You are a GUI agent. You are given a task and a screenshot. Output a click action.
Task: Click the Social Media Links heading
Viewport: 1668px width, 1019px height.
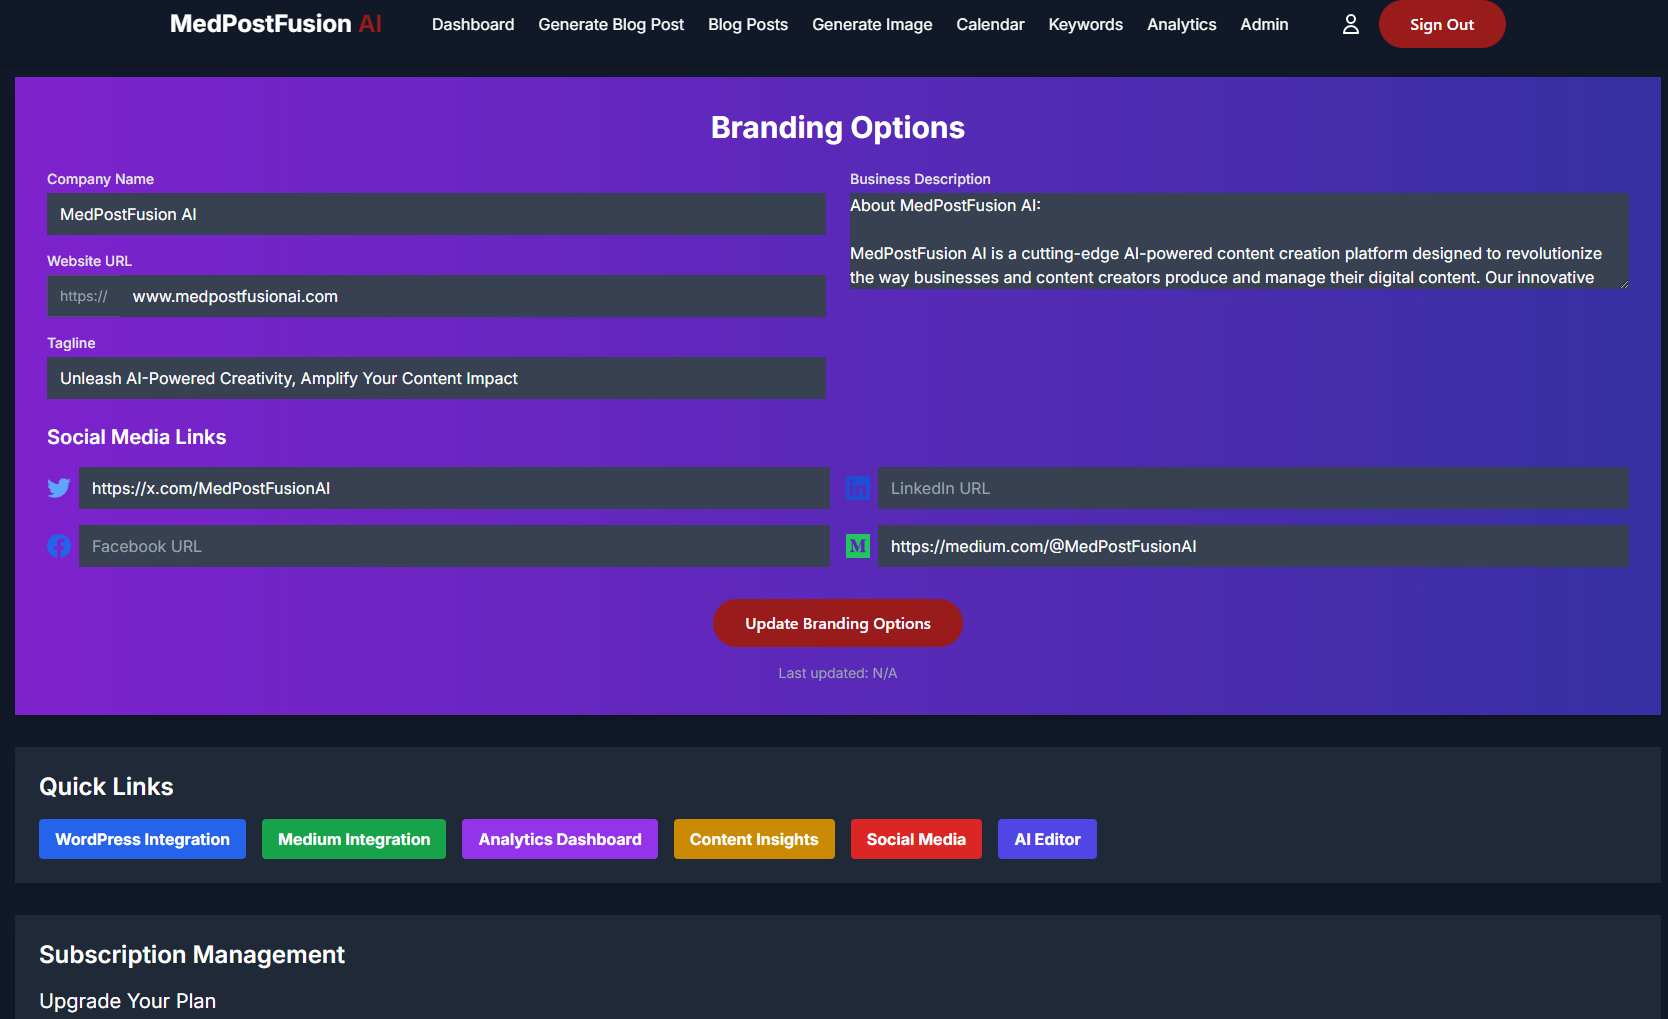pos(137,437)
